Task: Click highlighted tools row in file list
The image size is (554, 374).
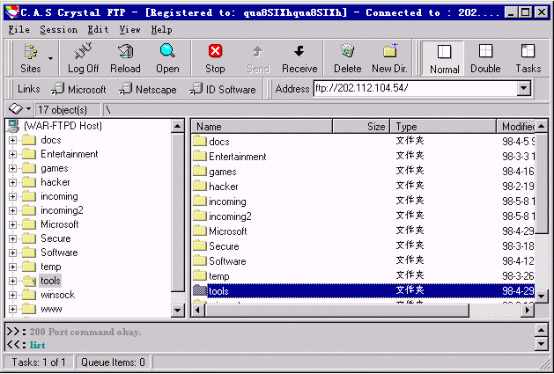Action: point(364,291)
